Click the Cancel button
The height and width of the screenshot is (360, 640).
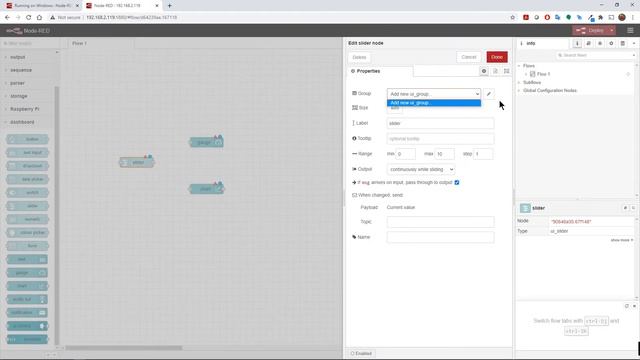pyautogui.click(x=469, y=57)
